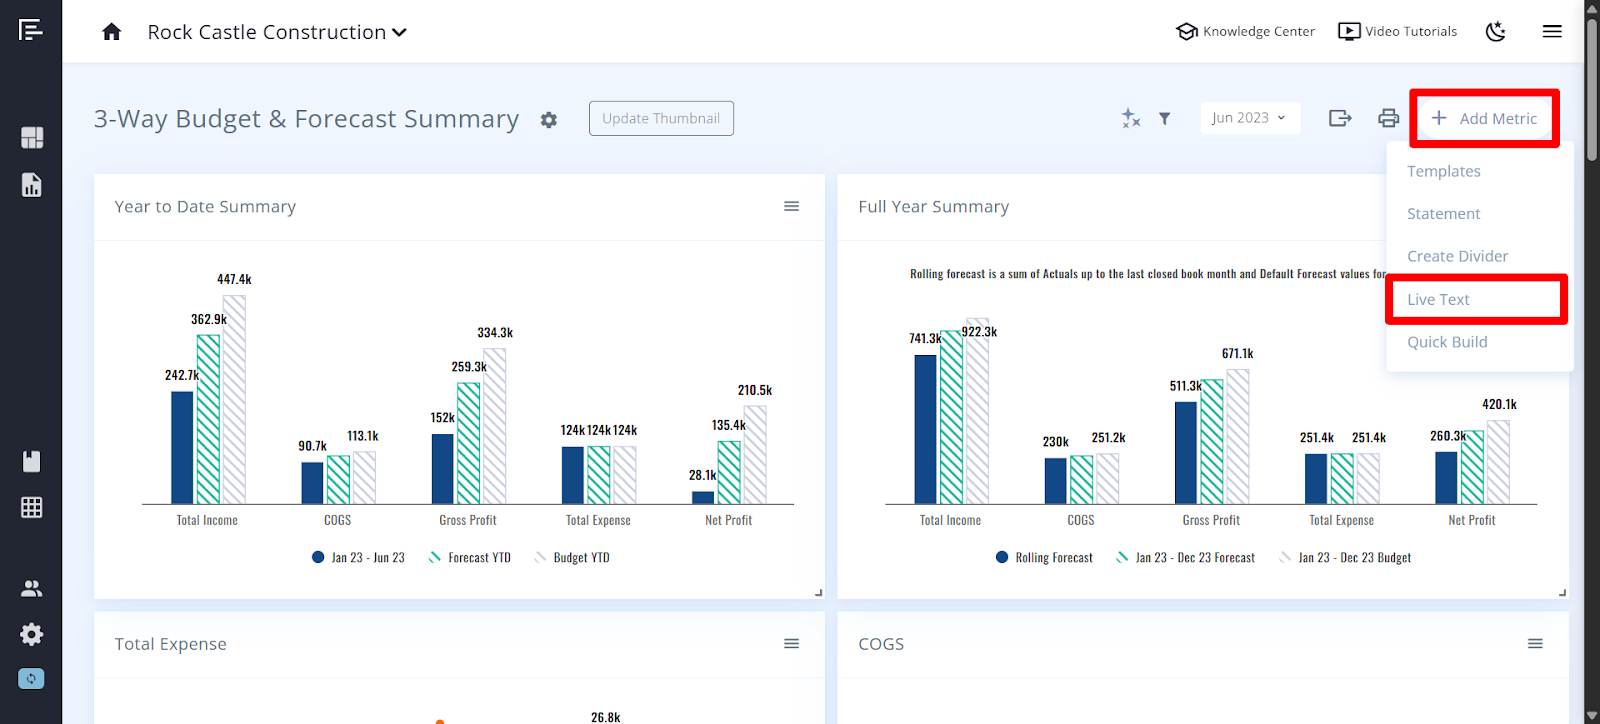This screenshot has height=724, width=1600.
Task: Click the Add Metric button
Action: (1484, 118)
